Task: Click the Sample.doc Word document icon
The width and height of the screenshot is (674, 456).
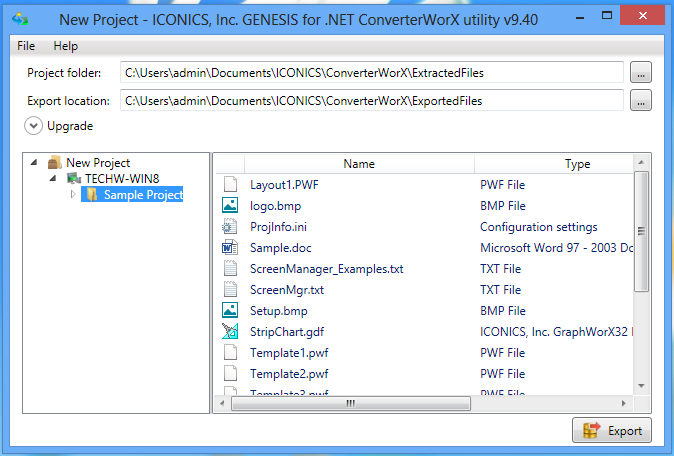Action: [231, 248]
